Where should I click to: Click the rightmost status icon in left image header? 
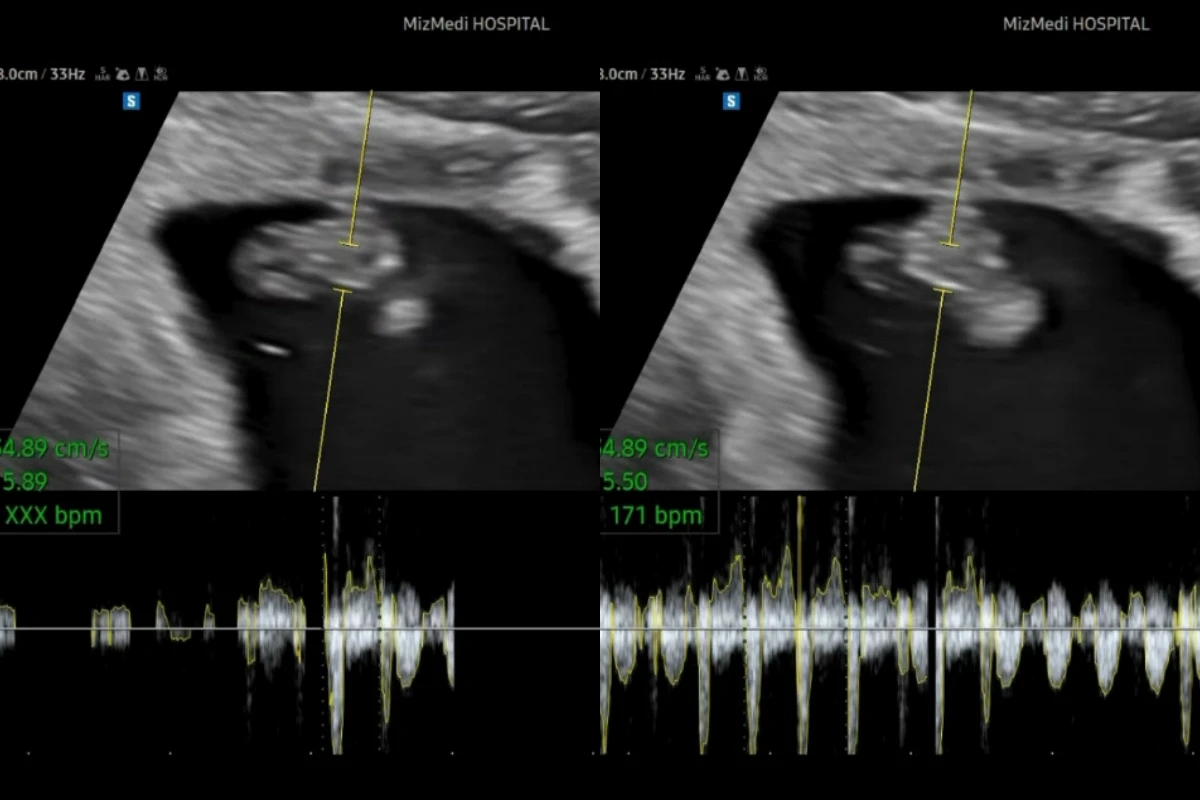161,74
